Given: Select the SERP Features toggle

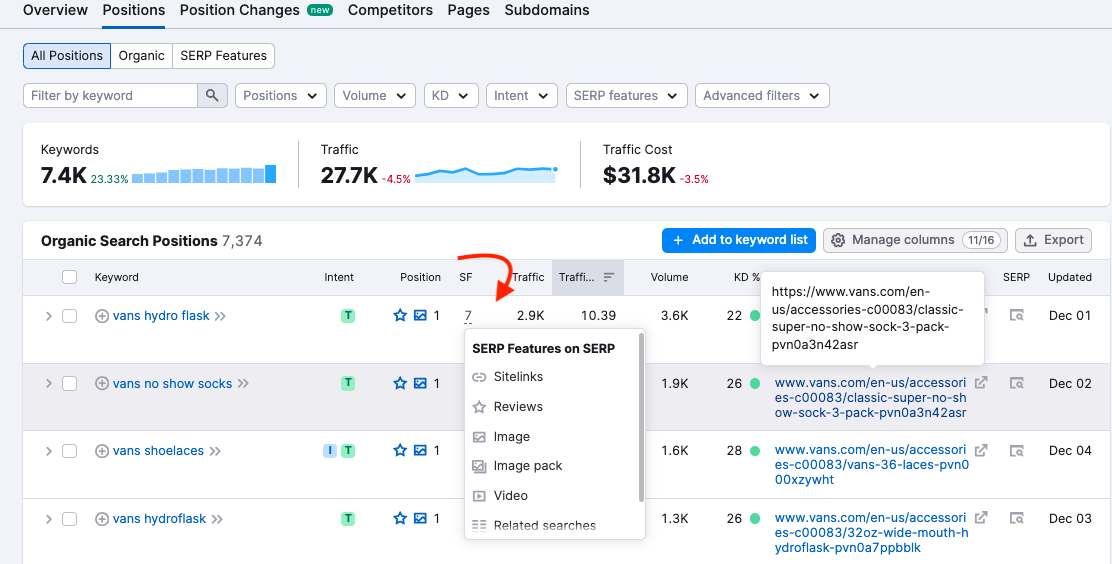Looking at the screenshot, I should (223, 56).
